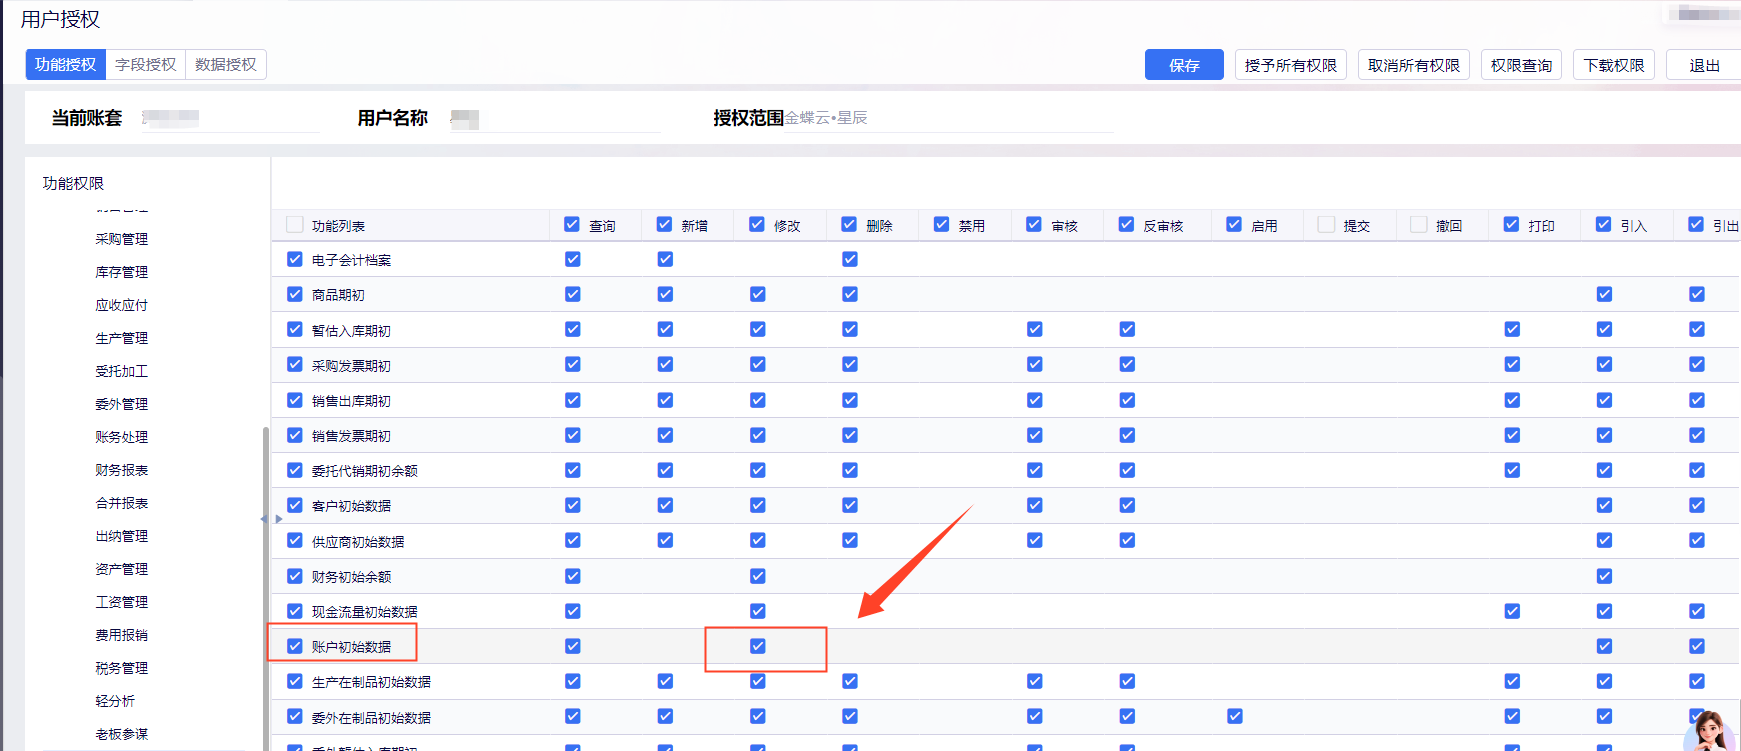Click 取消所有权限 to revoke all
Image resolution: width=1741 pixels, height=751 pixels.
(x=1414, y=65)
